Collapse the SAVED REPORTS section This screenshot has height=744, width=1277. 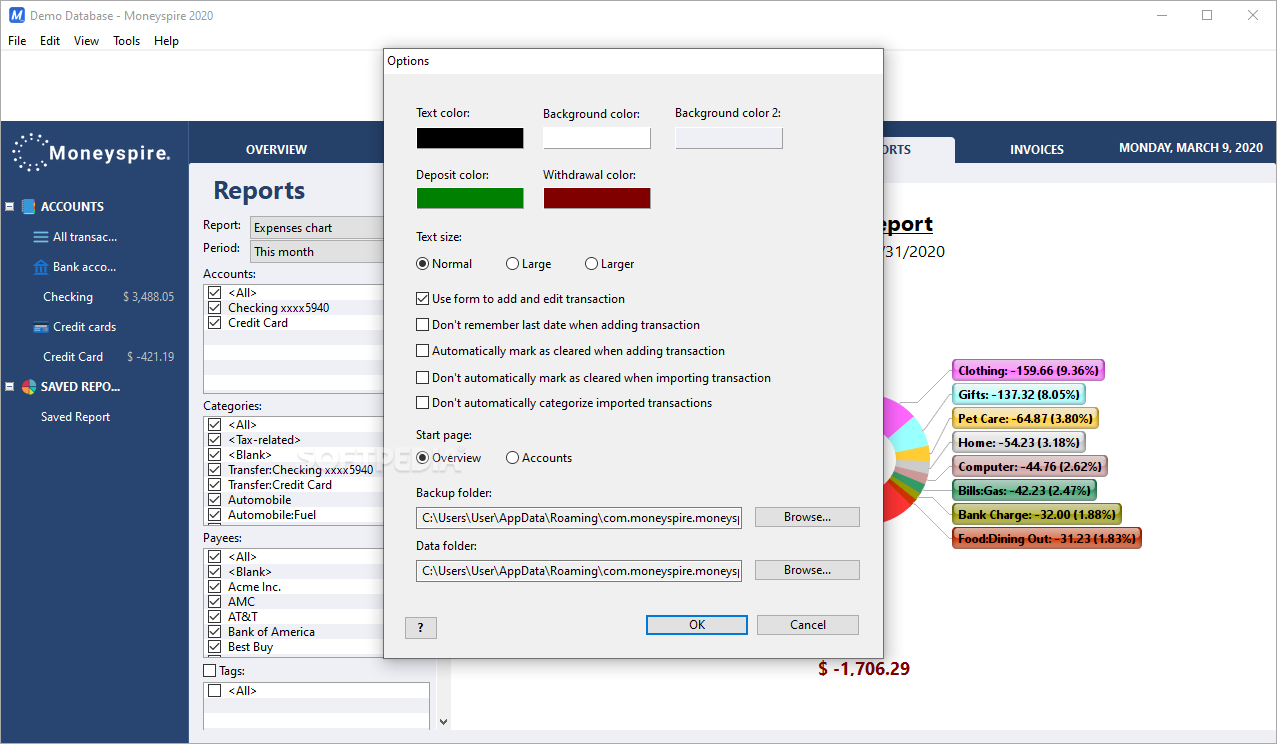coord(9,387)
